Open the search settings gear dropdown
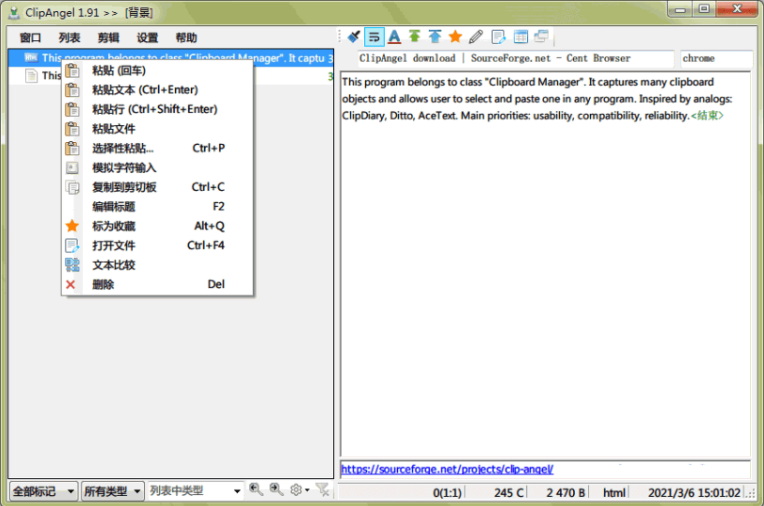Image resolution: width=764 pixels, height=506 pixels. [299, 490]
